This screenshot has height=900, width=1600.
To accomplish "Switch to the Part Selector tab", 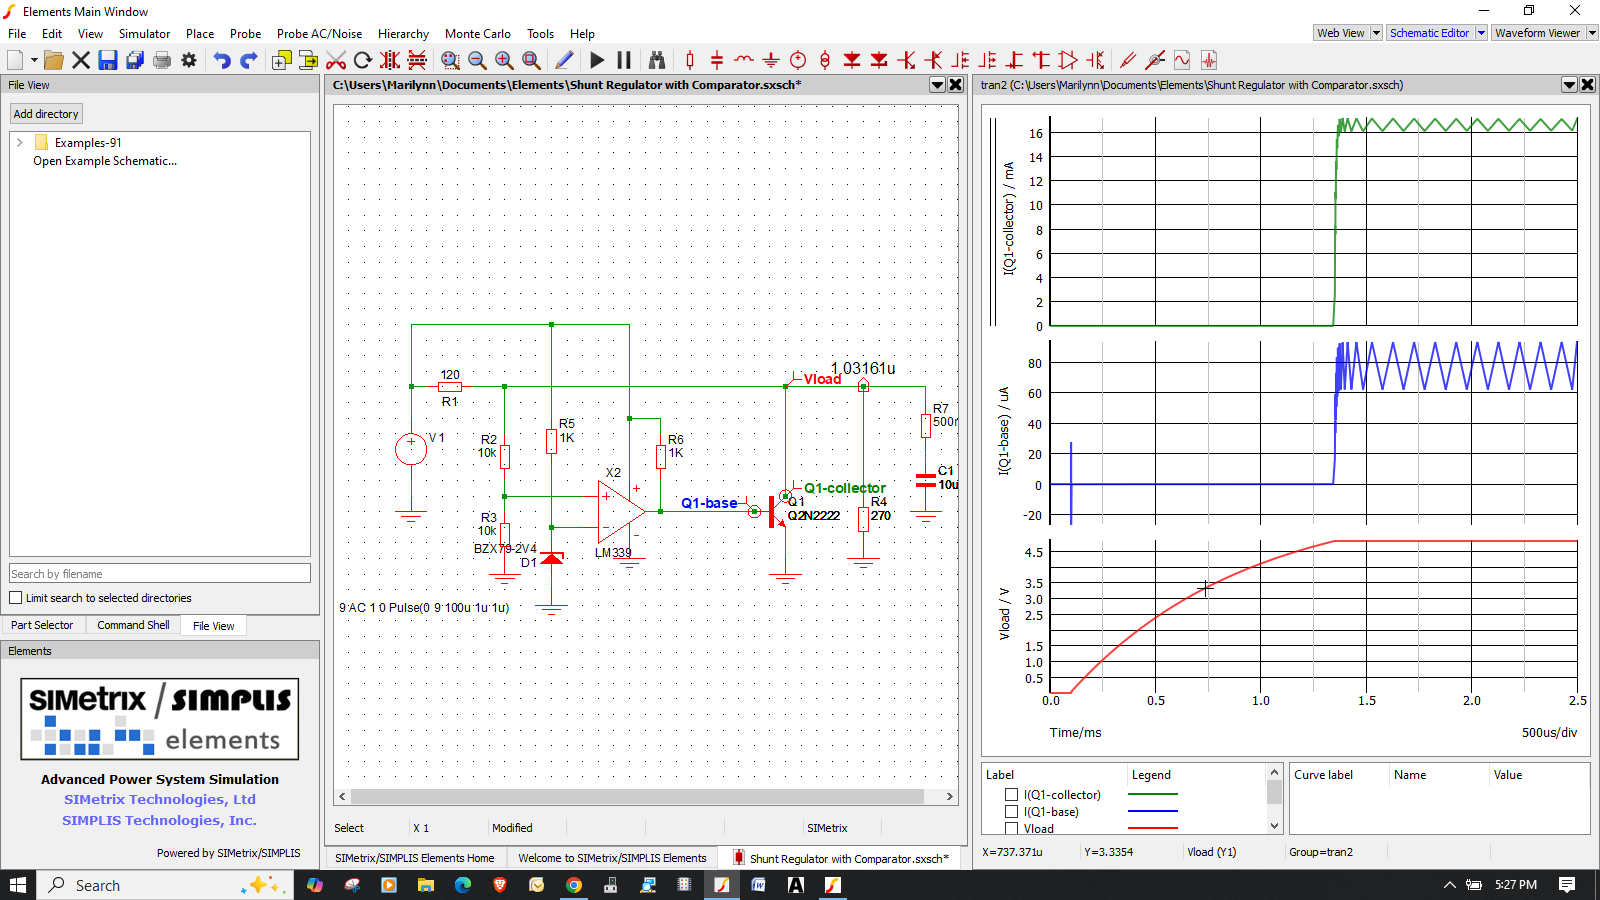I will coord(42,625).
